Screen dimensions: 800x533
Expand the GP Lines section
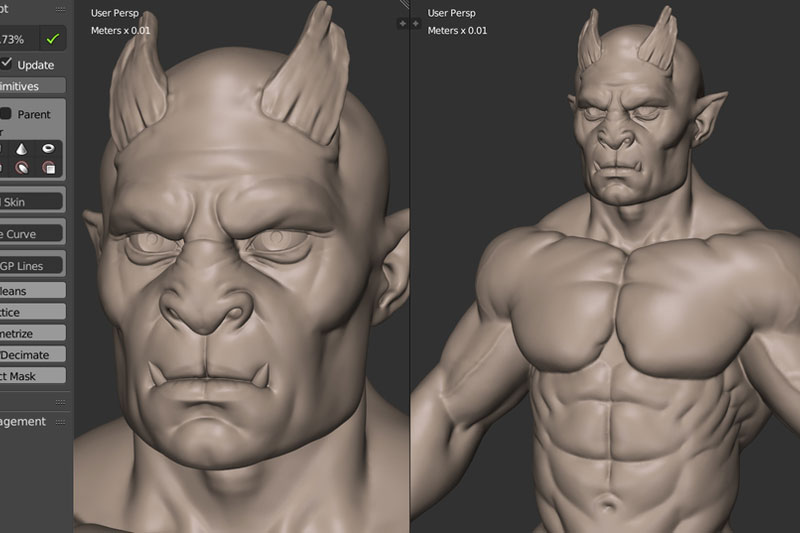pos(31,265)
